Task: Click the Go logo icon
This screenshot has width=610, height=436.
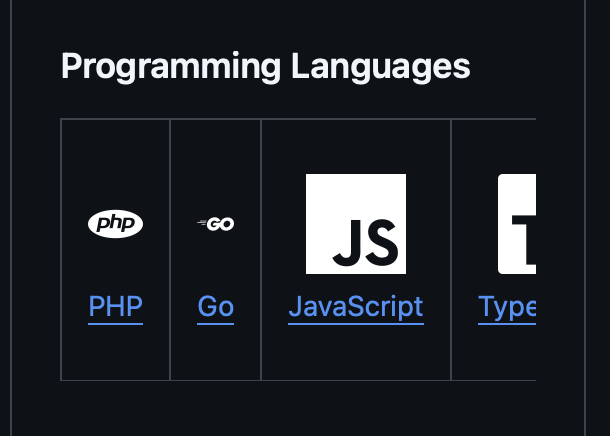Action: click(x=216, y=224)
